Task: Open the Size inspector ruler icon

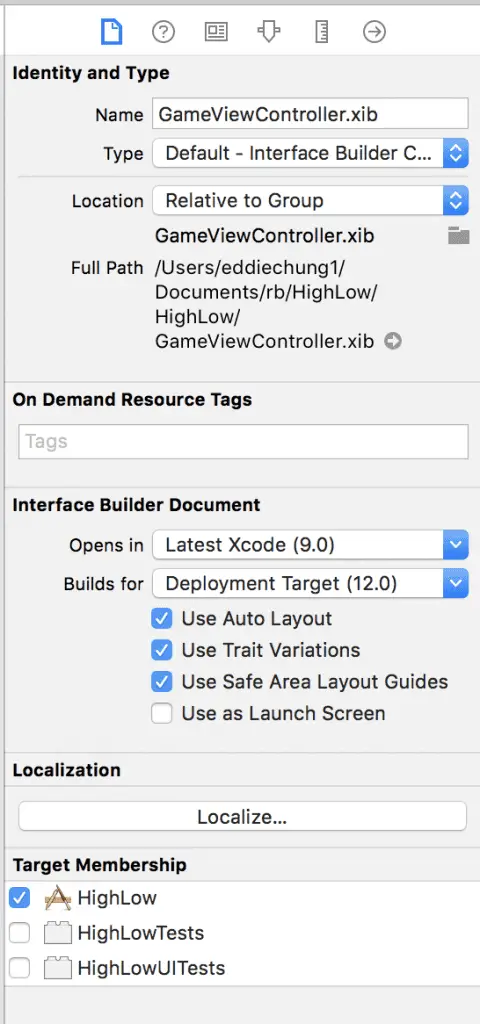Action: [321, 31]
